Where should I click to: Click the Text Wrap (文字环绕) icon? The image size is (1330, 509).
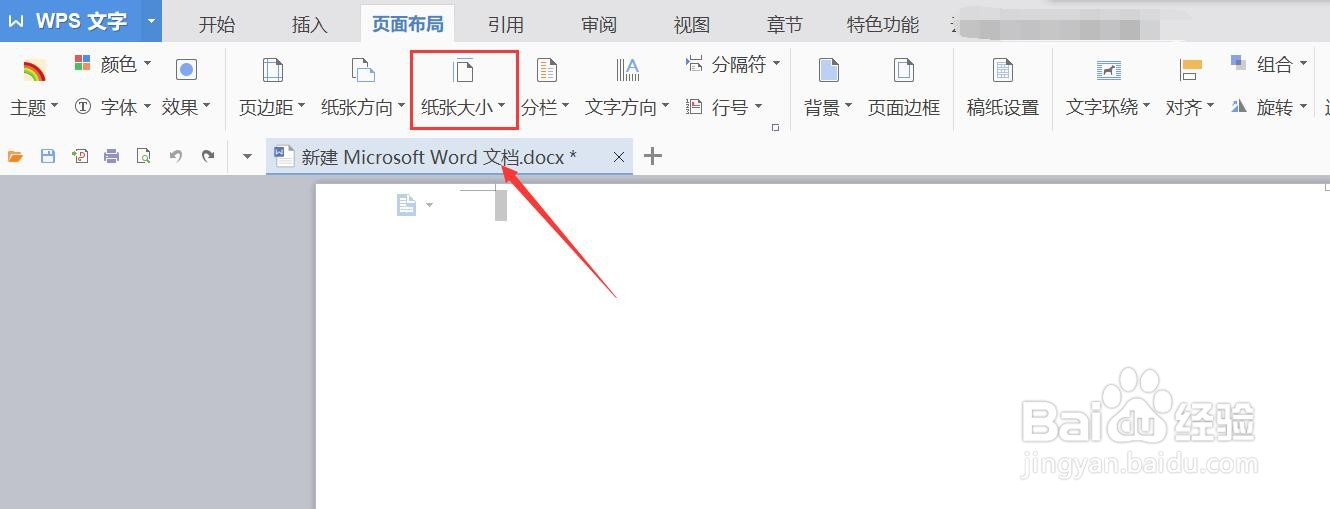coord(1108,70)
